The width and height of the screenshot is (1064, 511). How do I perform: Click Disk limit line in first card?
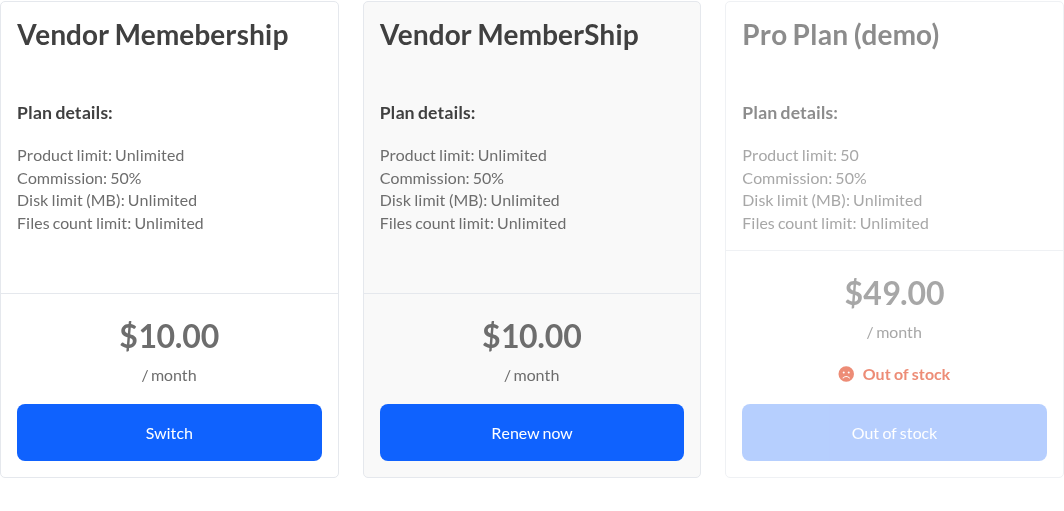107,200
